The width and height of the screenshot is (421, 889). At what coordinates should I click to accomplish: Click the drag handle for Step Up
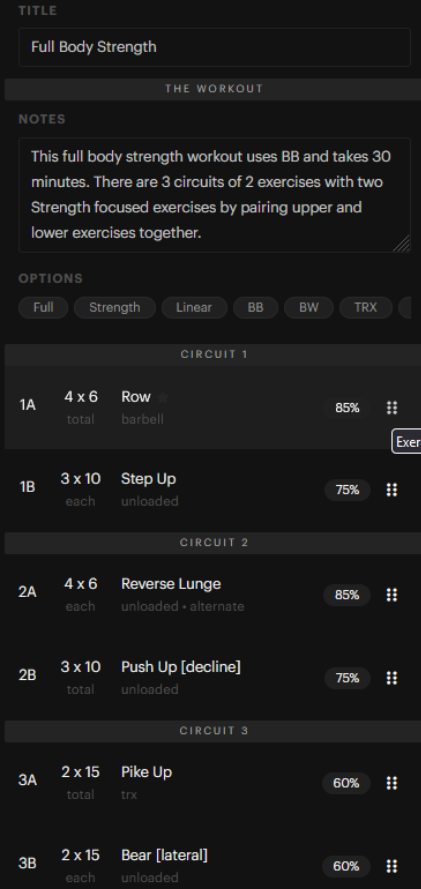[392, 489]
